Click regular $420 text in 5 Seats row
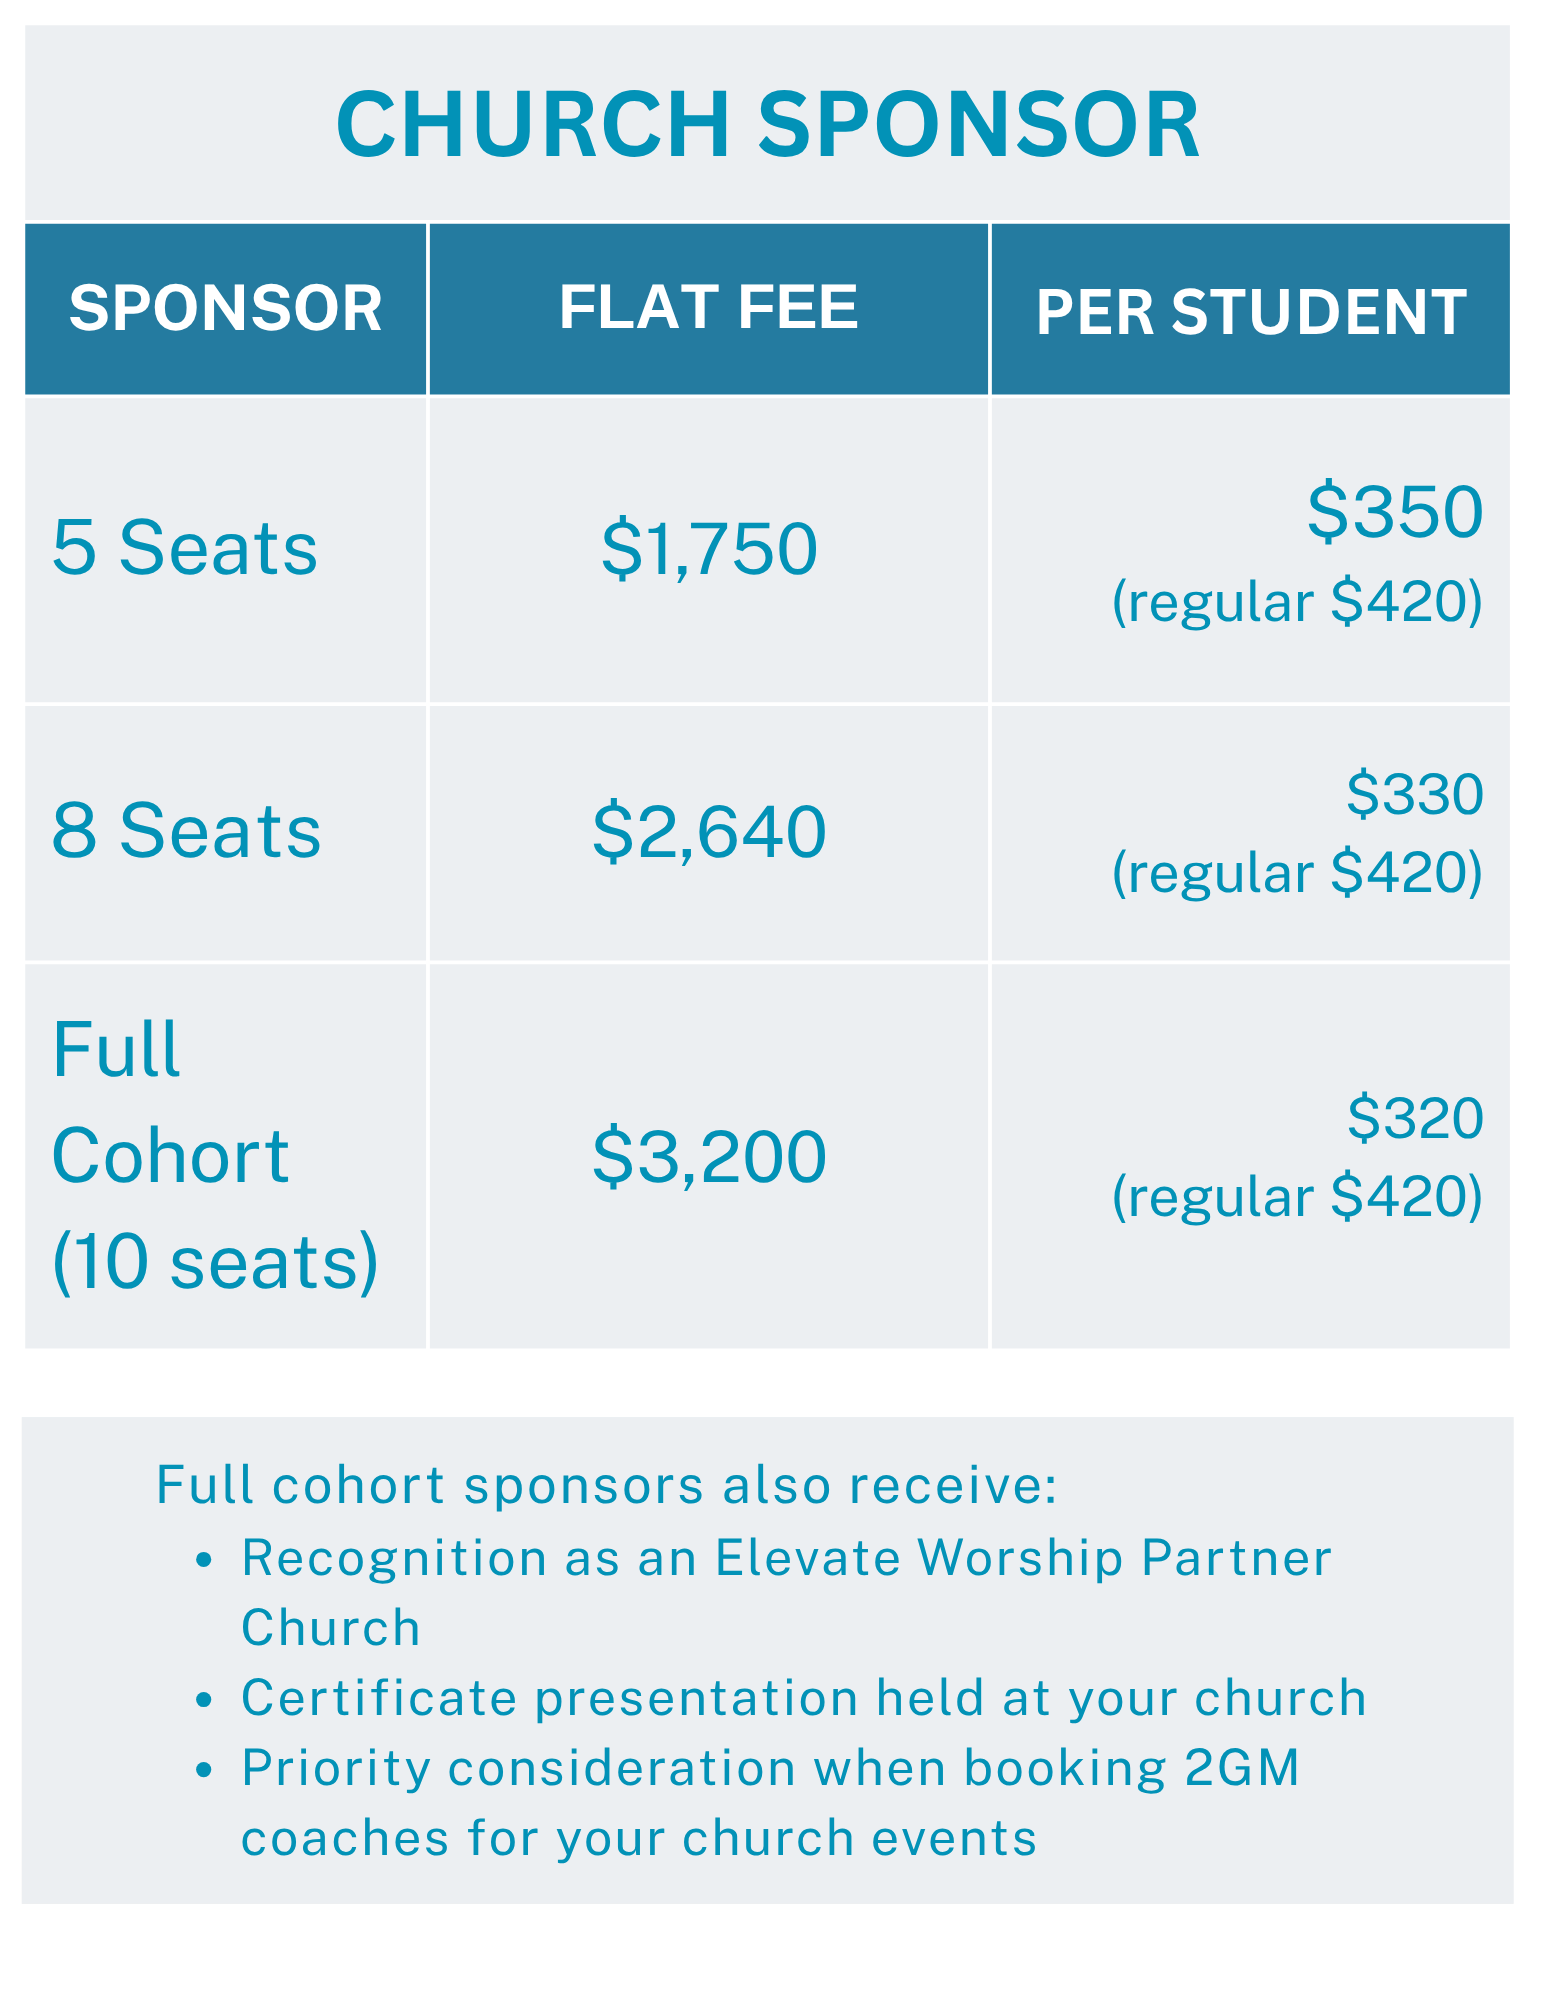 [1297, 603]
